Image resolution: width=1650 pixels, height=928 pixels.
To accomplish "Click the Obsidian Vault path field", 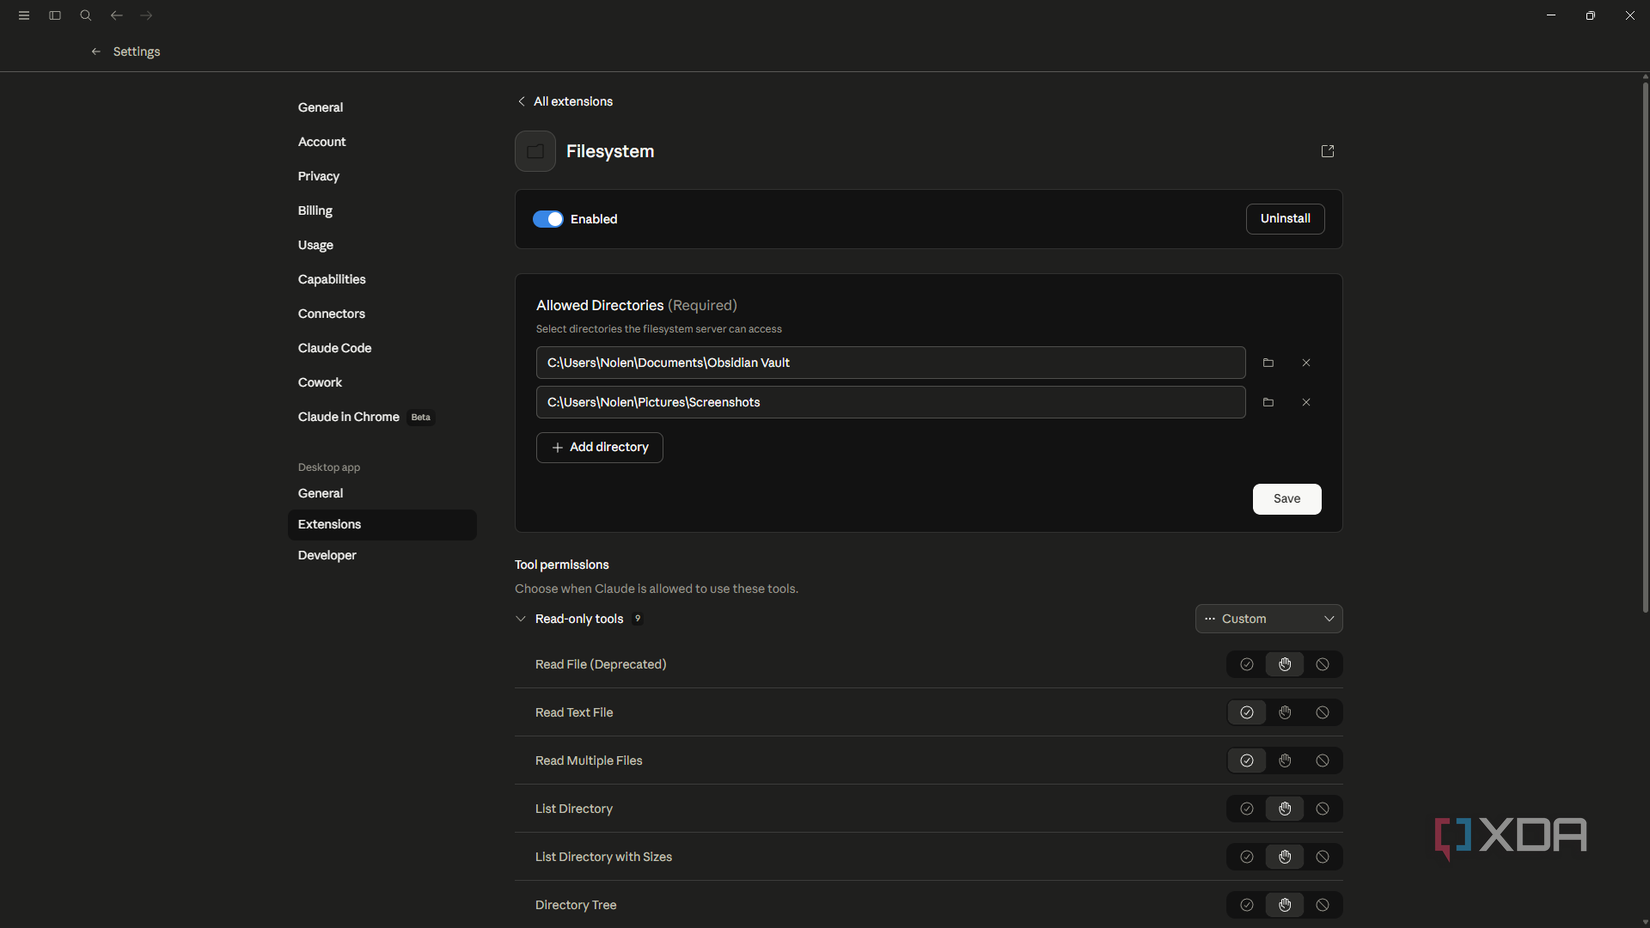I will [x=890, y=363].
